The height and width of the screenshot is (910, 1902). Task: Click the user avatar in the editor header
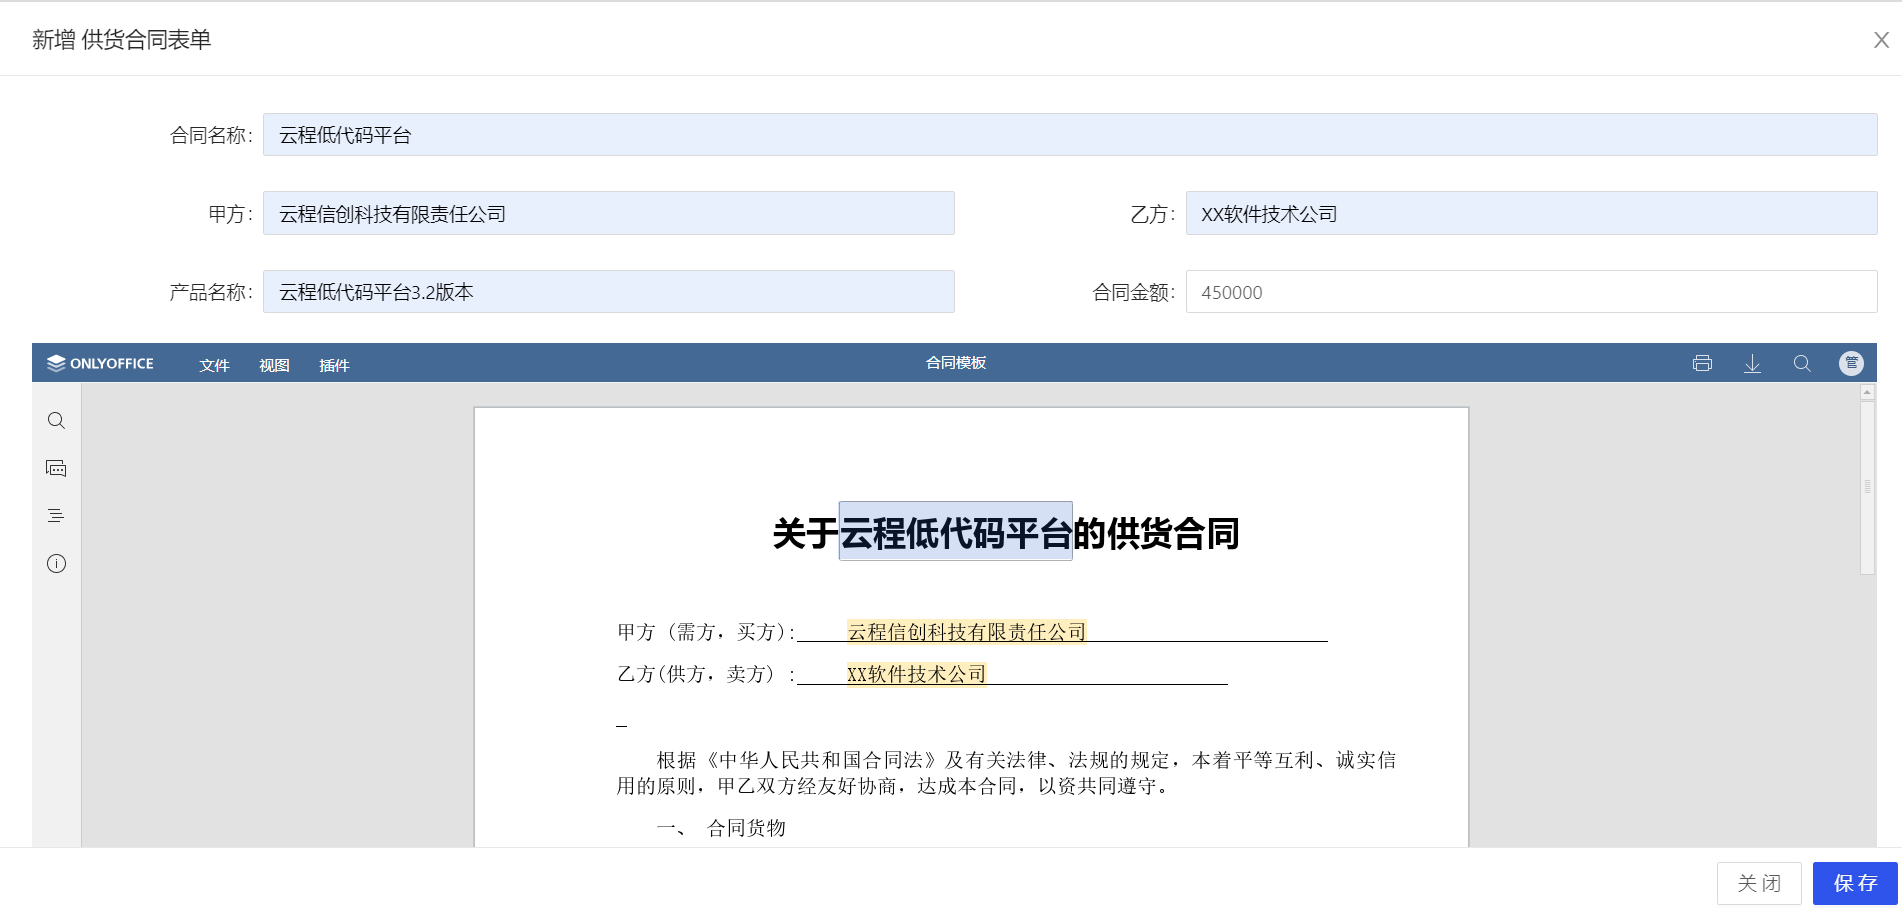[1852, 363]
